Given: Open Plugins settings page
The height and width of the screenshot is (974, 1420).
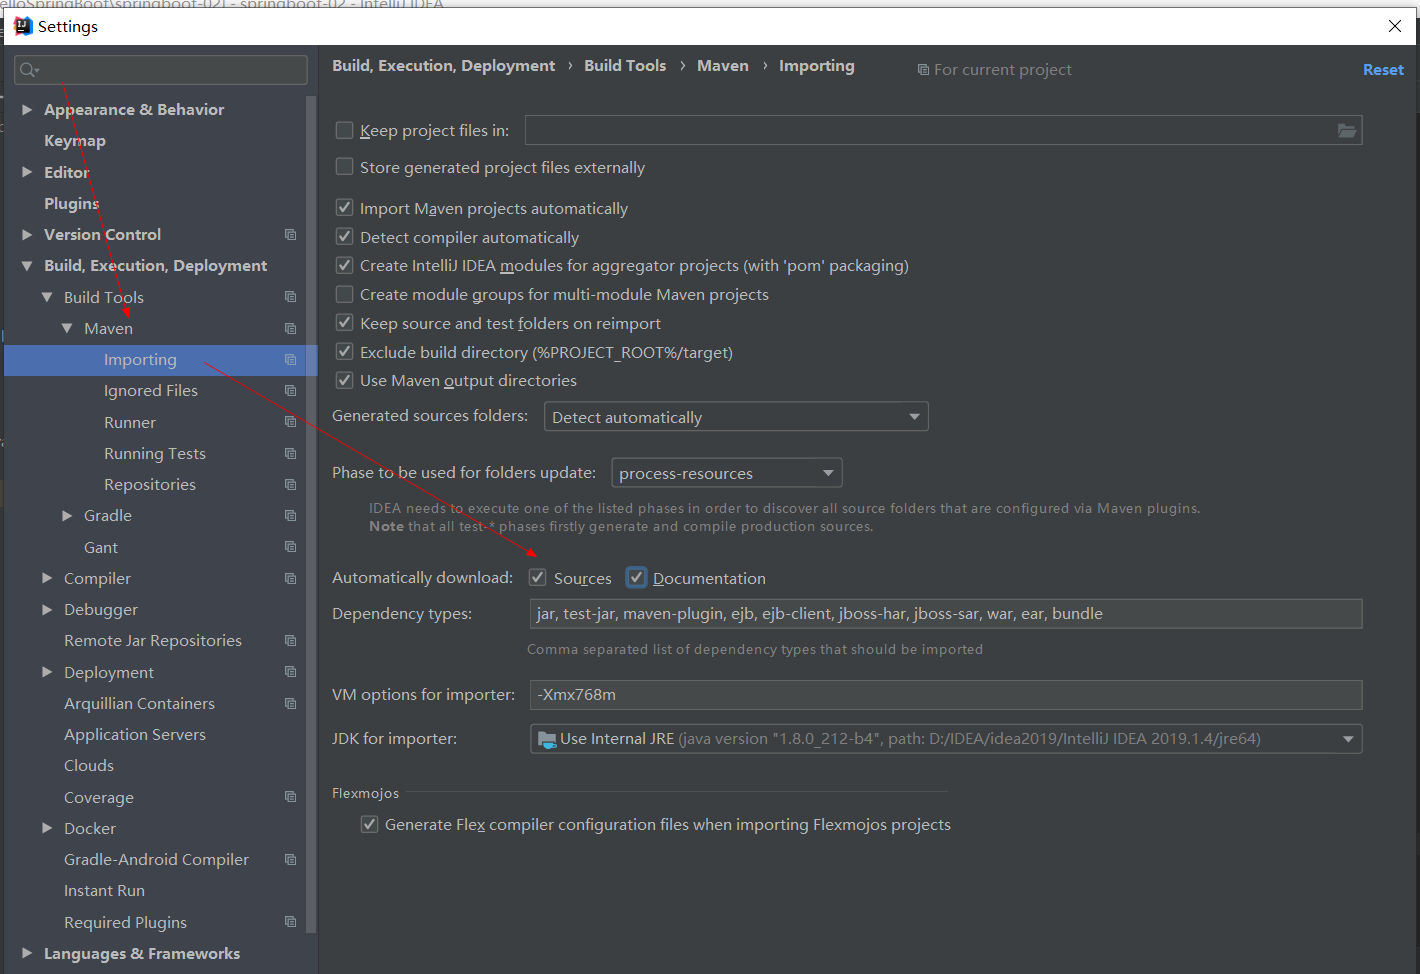Looking at the screenshot, I should [x=72, y=203].
